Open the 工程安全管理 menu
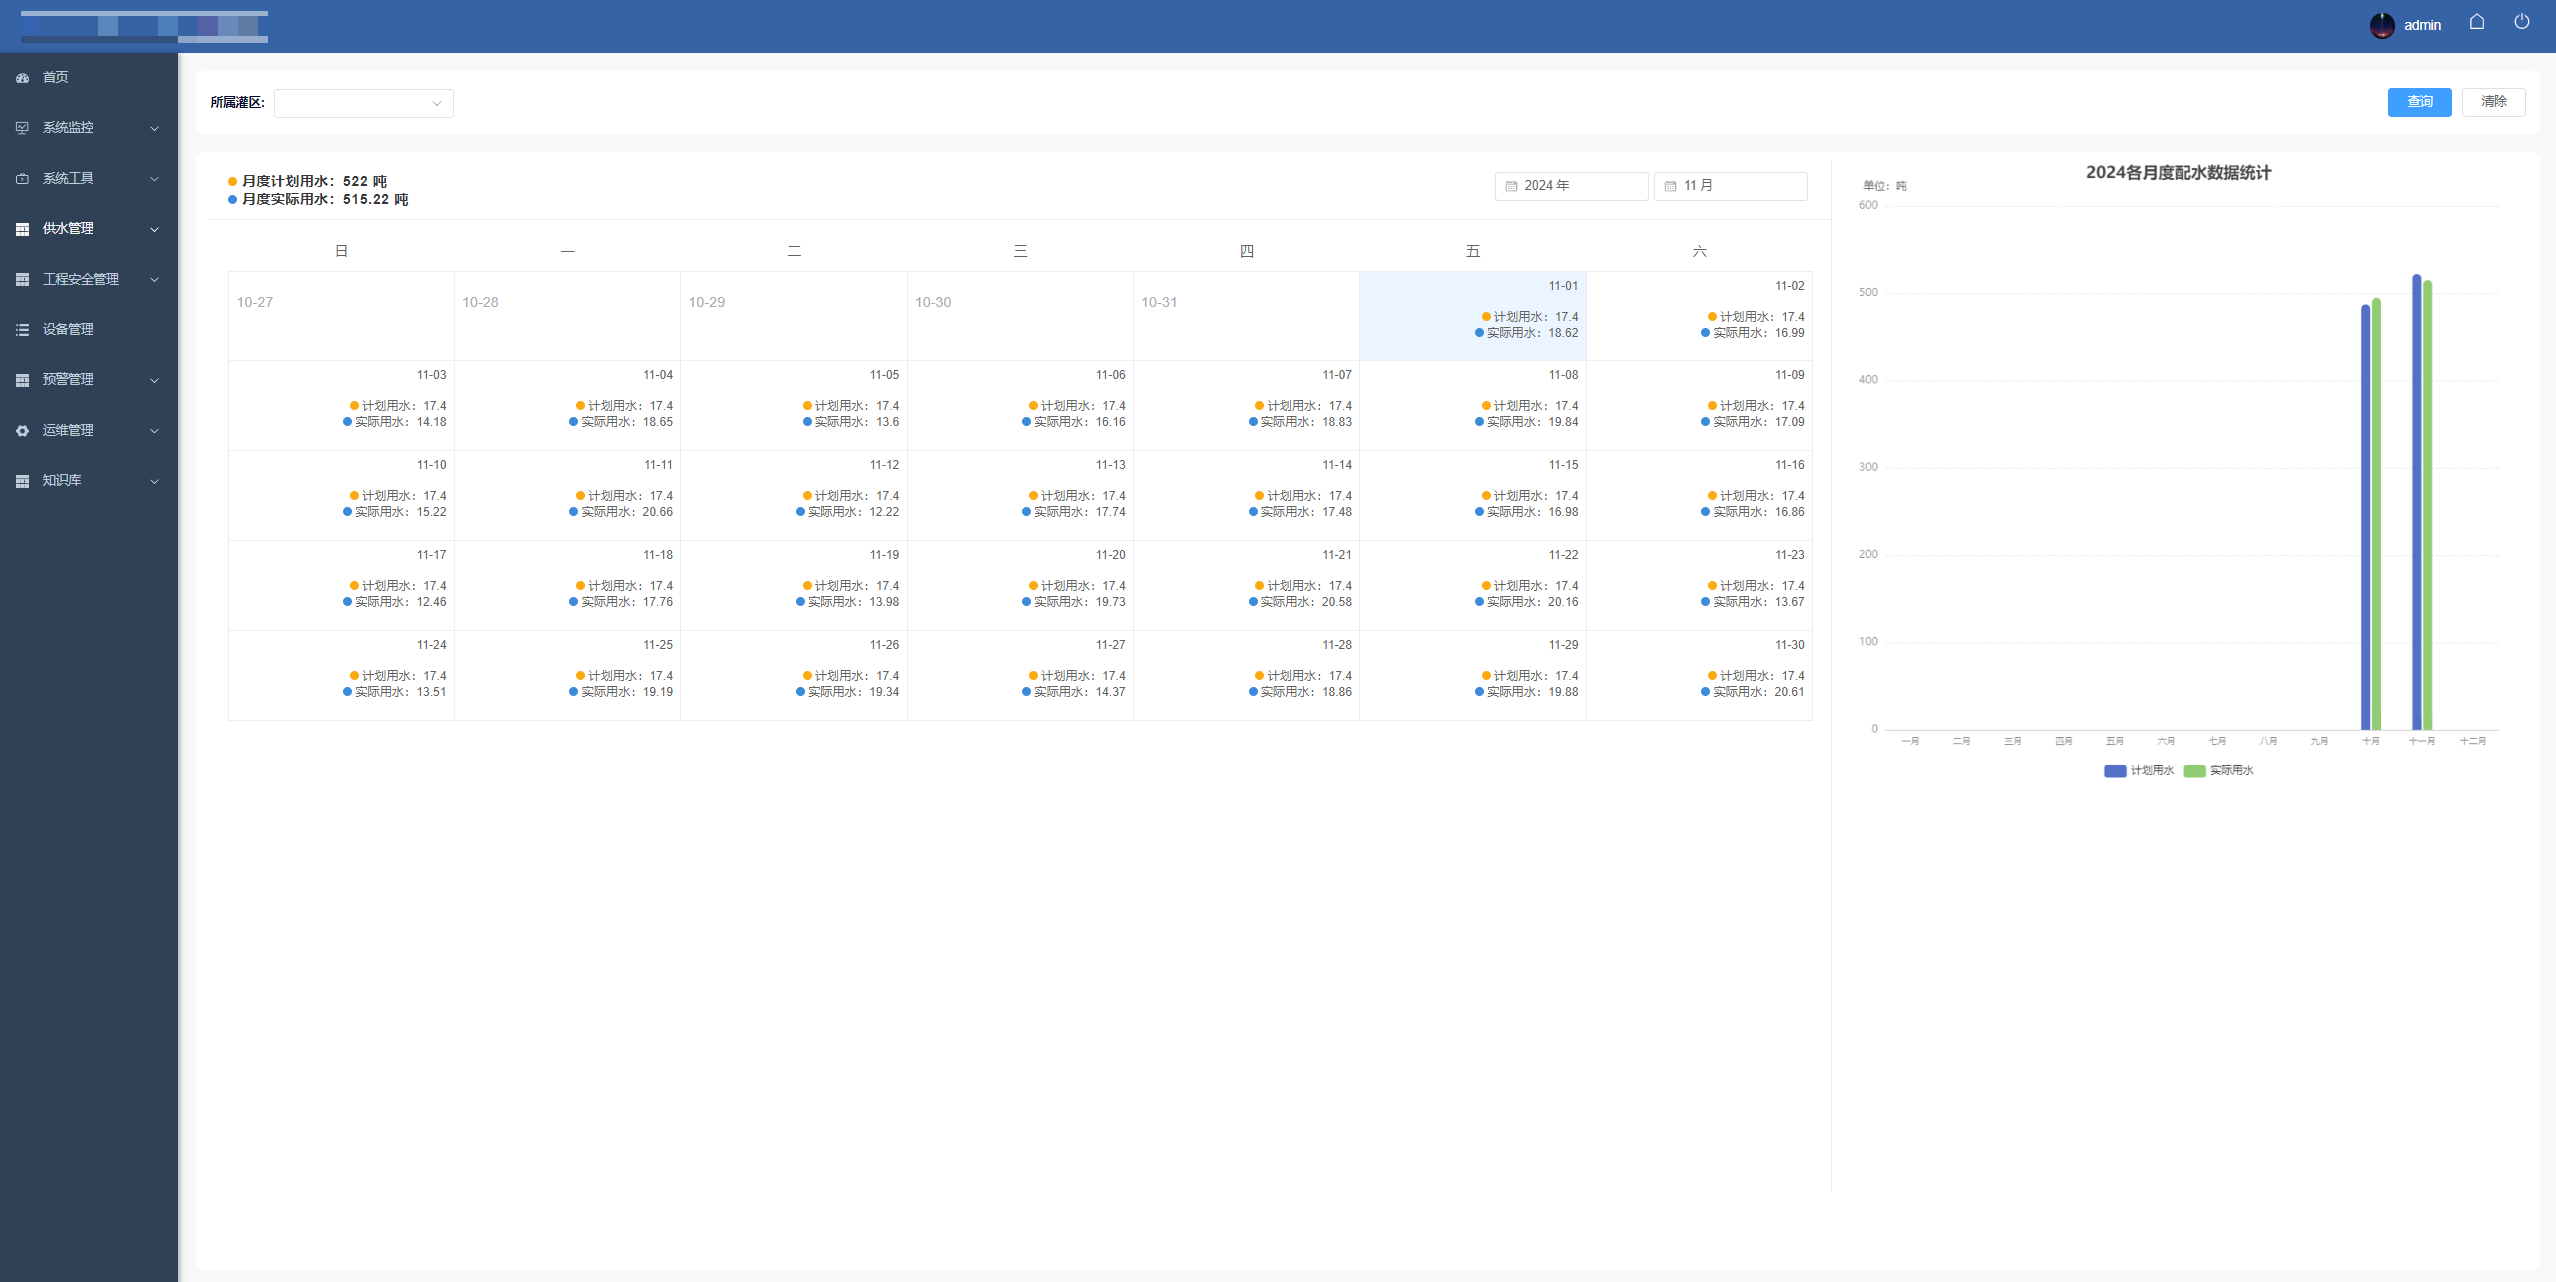Image resolution: width=2556 pixels, height=1282 pixels. [x=80, y=280]
